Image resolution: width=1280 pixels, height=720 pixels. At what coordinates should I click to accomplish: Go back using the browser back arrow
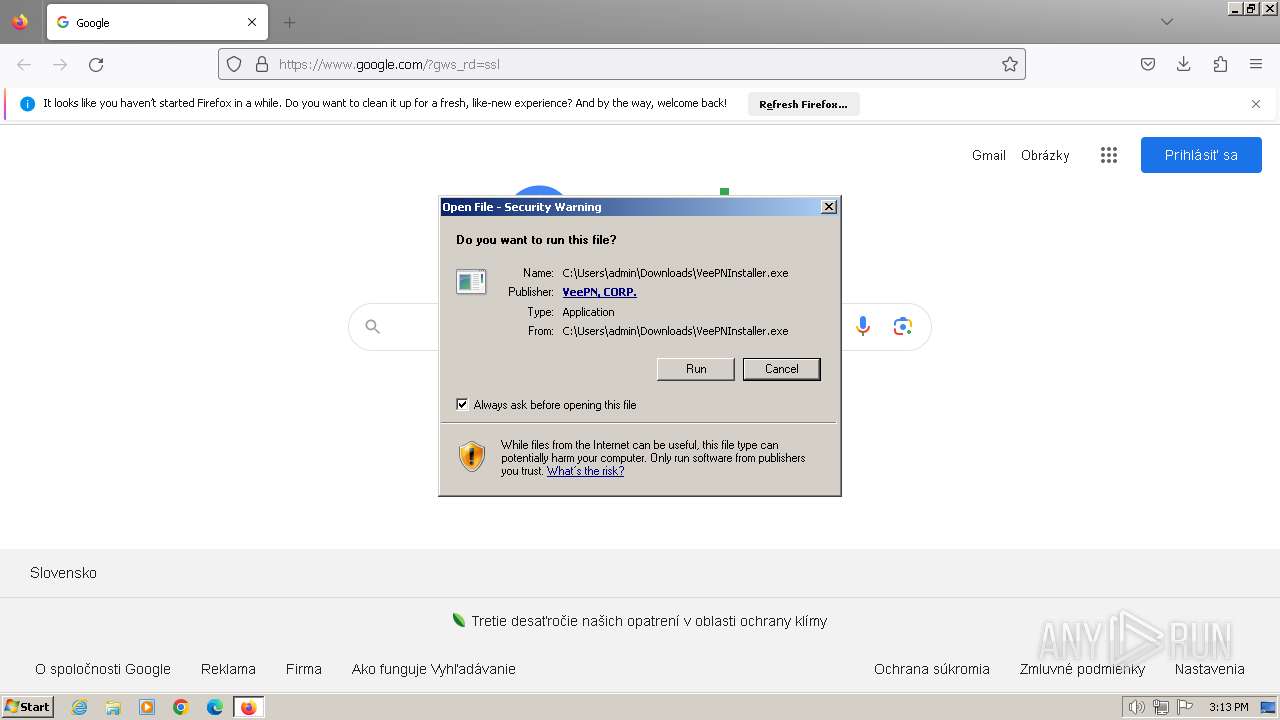point(24,64)
